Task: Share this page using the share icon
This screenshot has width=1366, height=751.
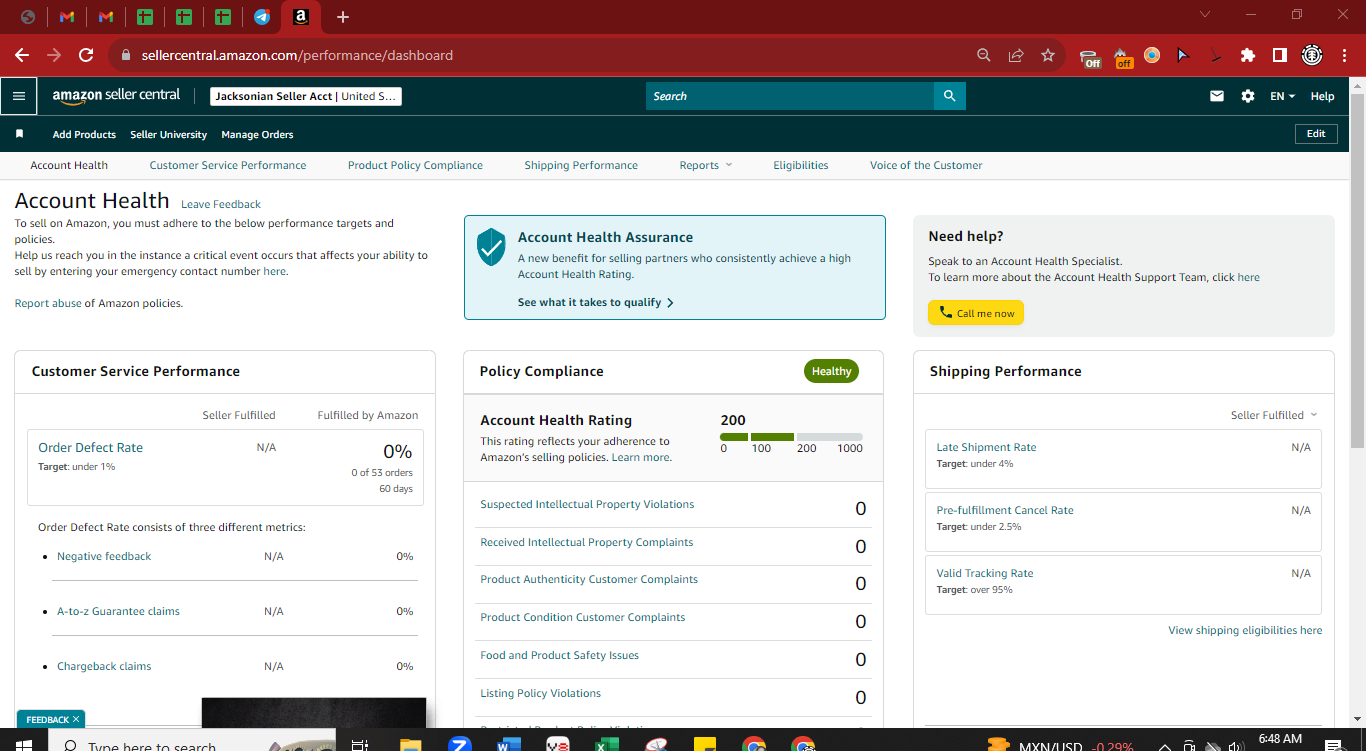Action: [1016, 55]
